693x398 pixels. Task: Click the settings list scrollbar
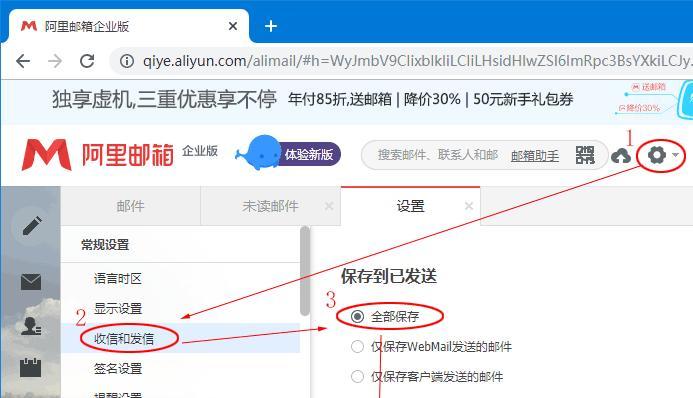tap(305, 271)
